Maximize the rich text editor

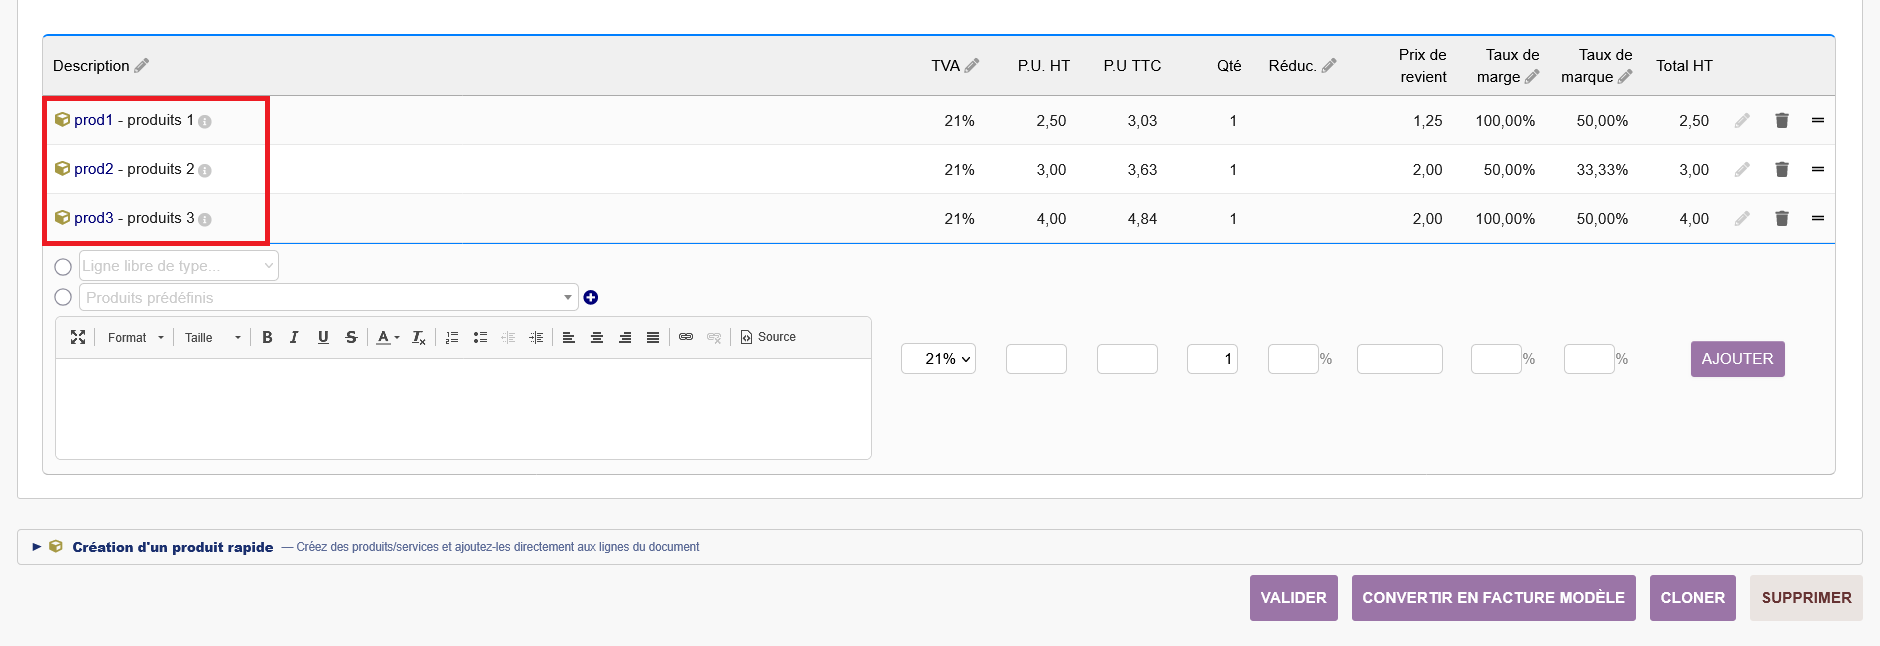click(x=78, y=337)
